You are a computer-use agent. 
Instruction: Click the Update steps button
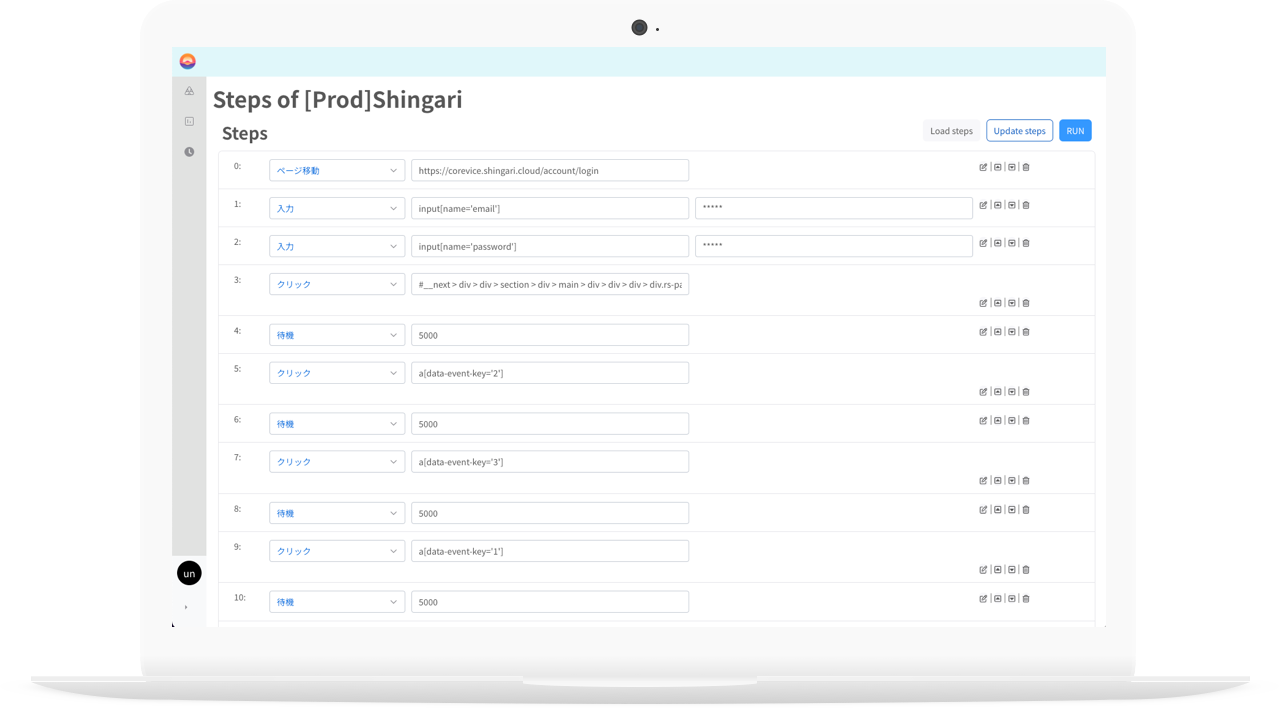(x=1019, y=131)
